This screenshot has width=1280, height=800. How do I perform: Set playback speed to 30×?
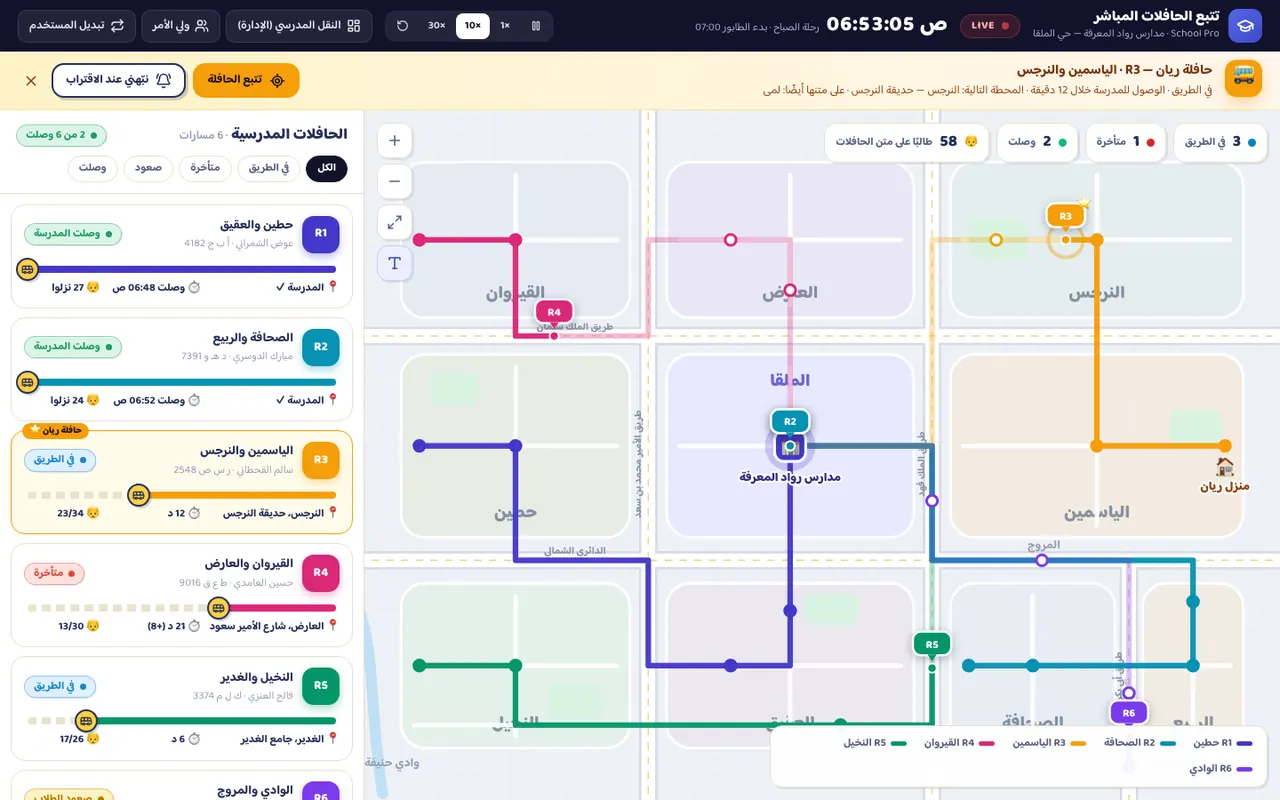437,26
